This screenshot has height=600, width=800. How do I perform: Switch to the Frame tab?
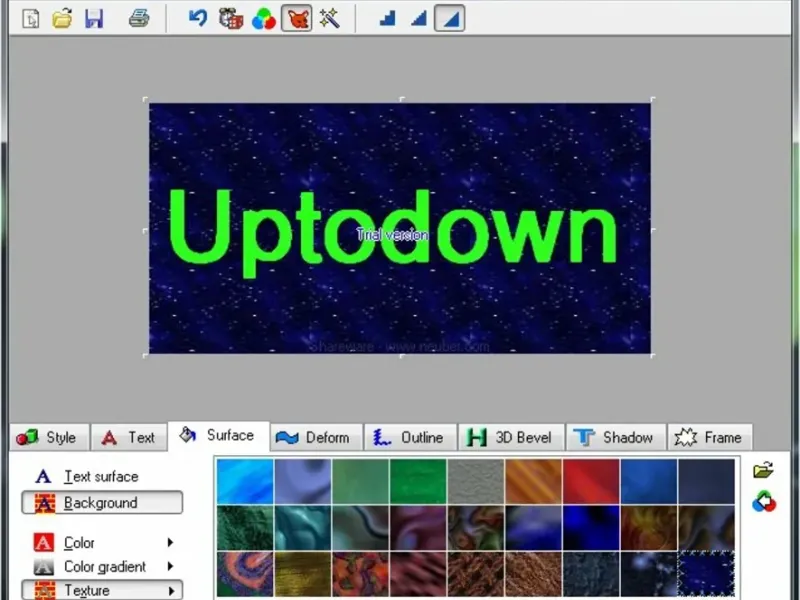pos(710,437)
